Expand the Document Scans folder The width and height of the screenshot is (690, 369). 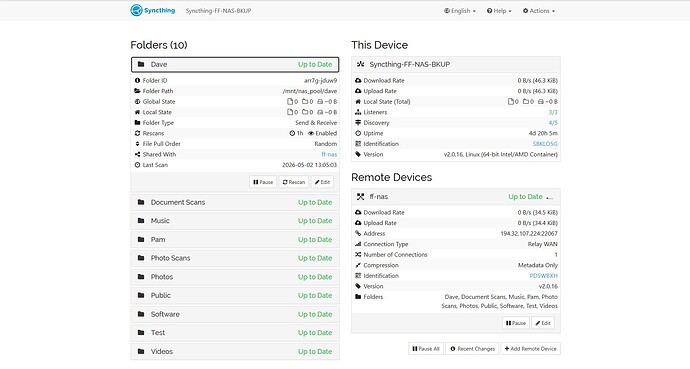tap(235, 202)
